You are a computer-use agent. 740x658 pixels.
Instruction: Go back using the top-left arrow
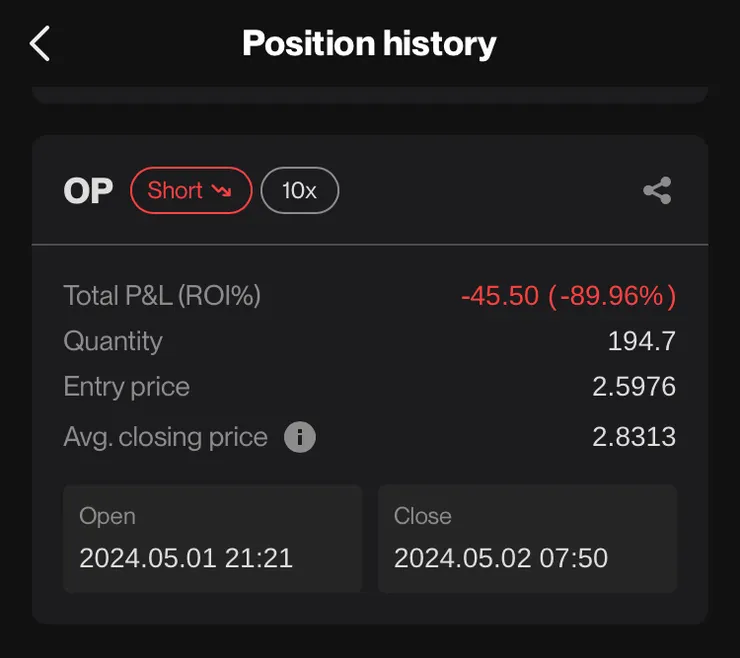(x=40, y=44)
